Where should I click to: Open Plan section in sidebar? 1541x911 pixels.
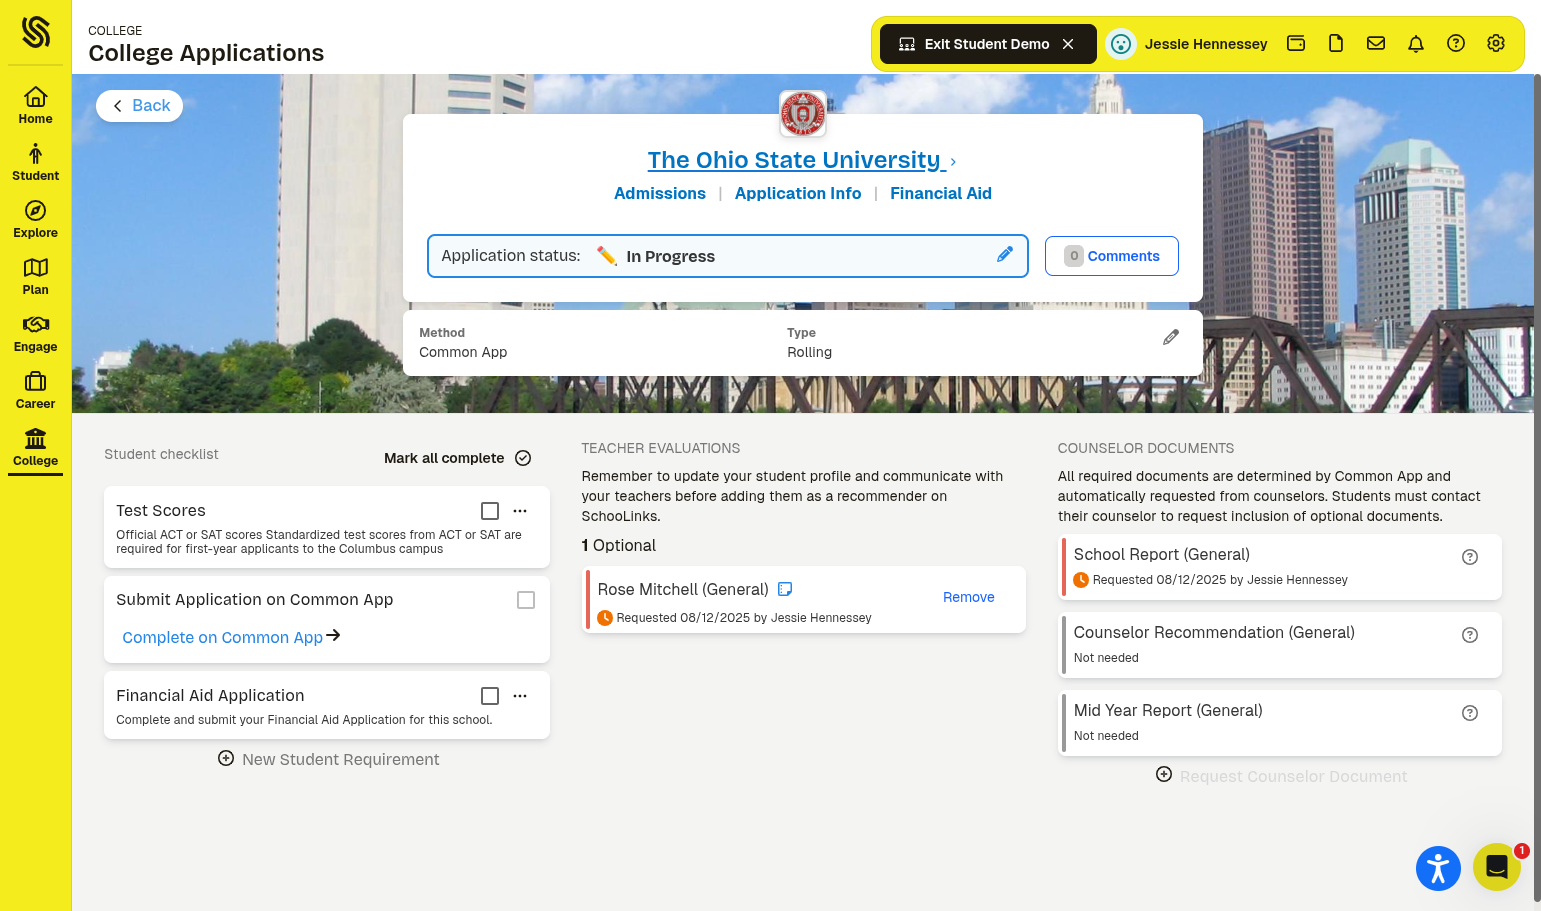pyautogui.click(x=35, y=276)
